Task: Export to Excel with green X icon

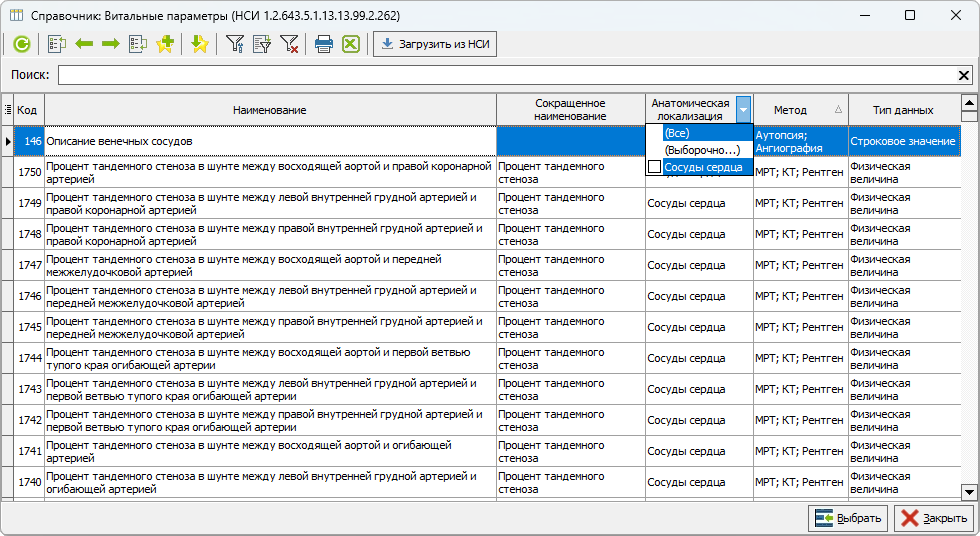Action: coord(351,44)
